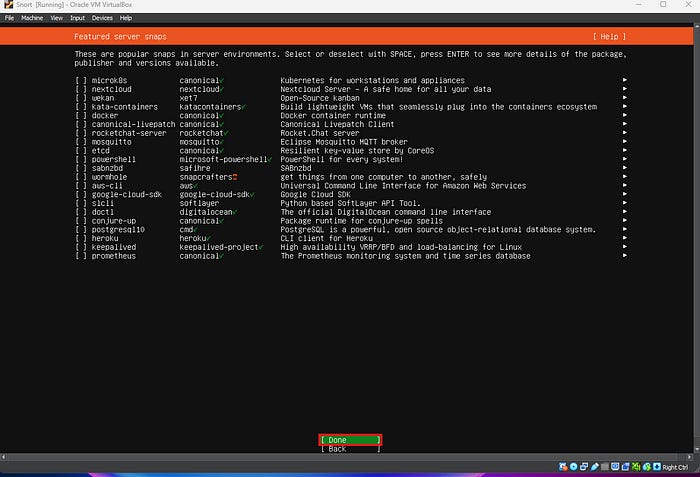Viewport: 700px width, 477px height.
Task: Click the "snapcrafters" publisher text
Action: coord(206,177)
